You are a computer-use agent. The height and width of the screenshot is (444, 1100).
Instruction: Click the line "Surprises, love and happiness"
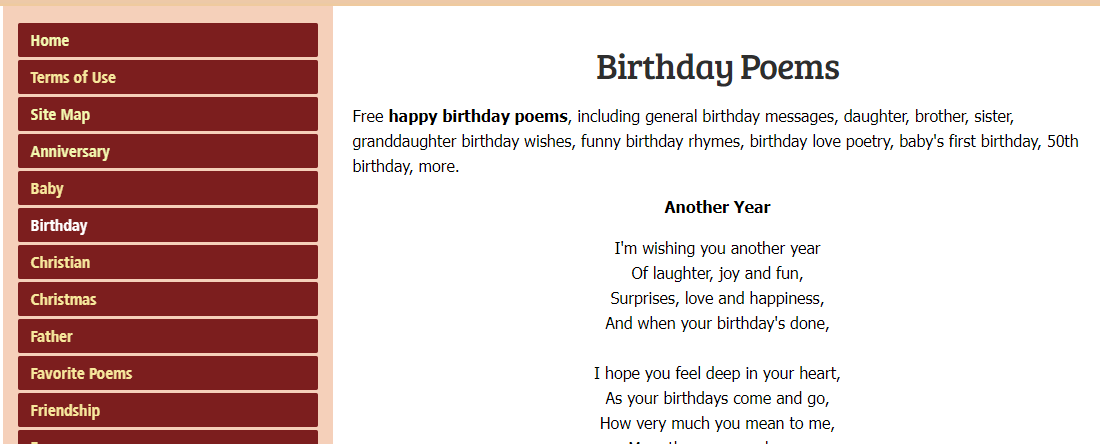pyautogui.click(x=717, y=298)
